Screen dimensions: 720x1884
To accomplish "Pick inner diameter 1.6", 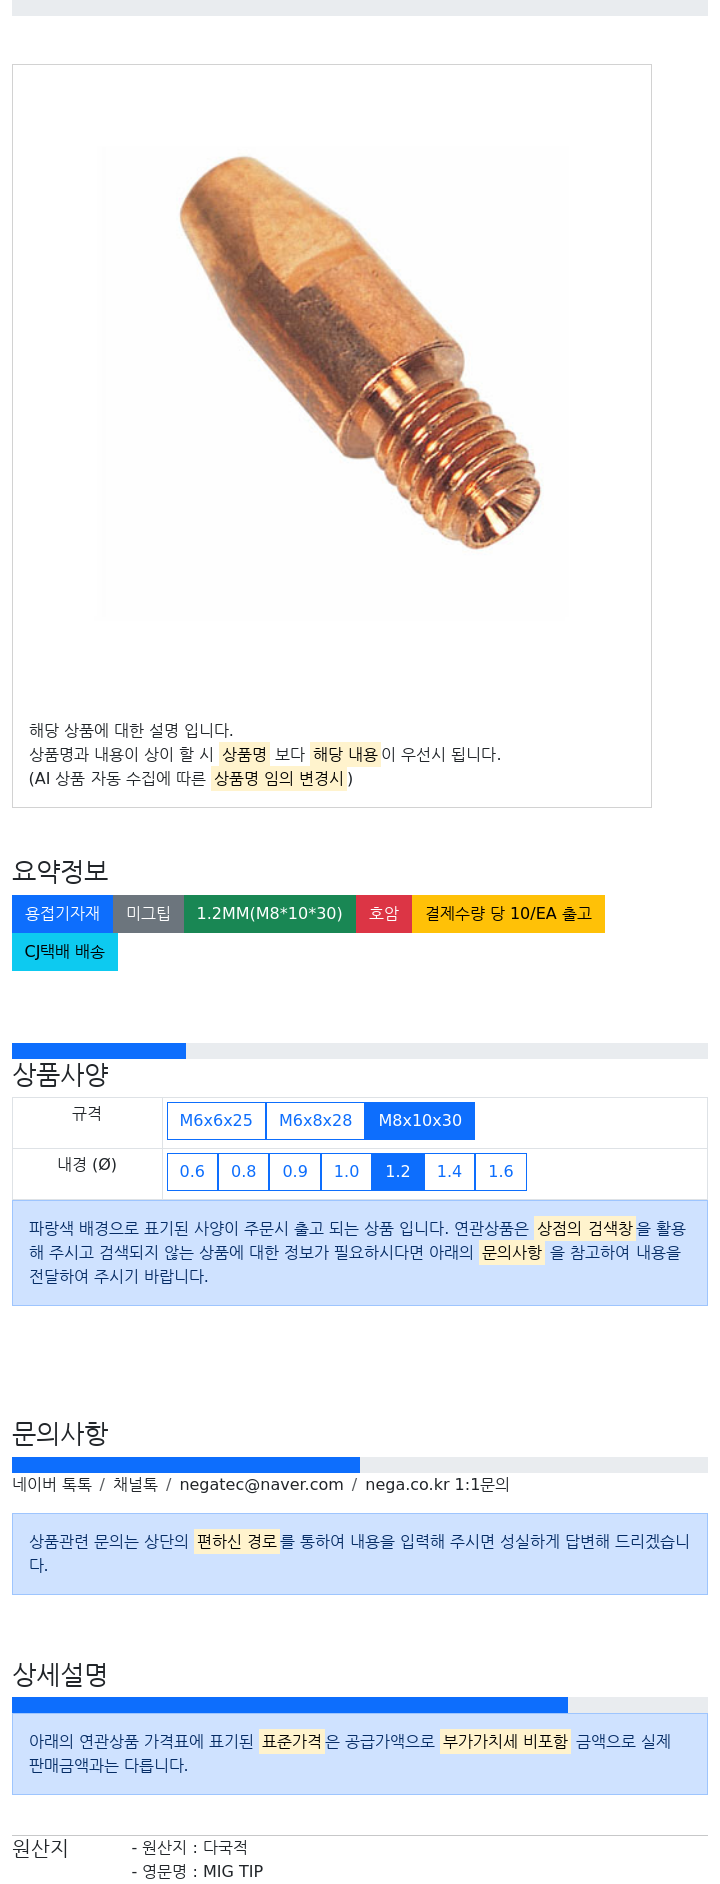I will [501, 1172].
